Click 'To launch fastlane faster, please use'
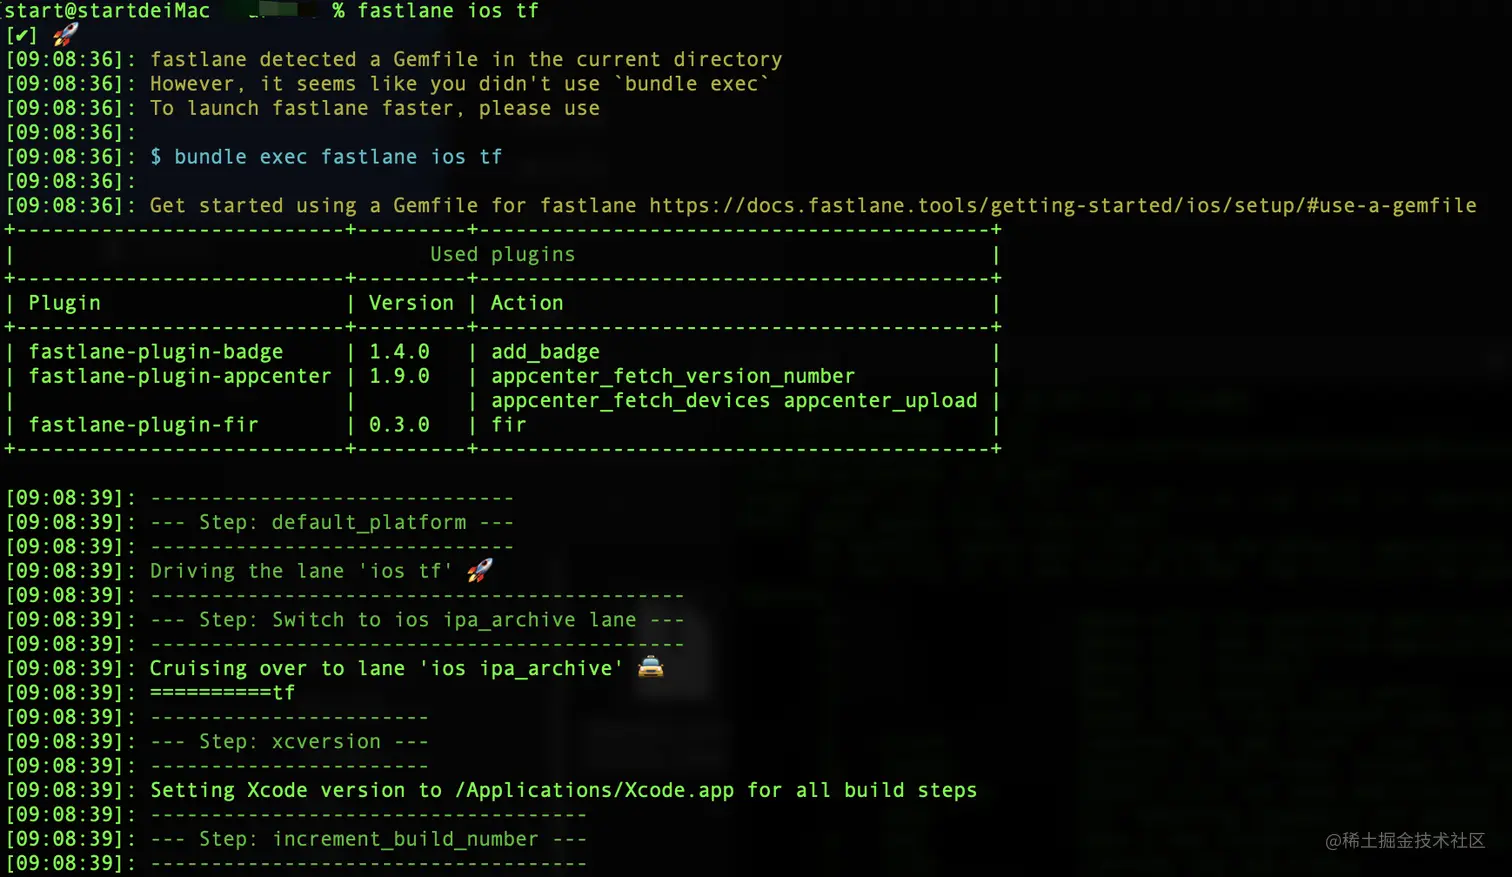 pos(375,108)
